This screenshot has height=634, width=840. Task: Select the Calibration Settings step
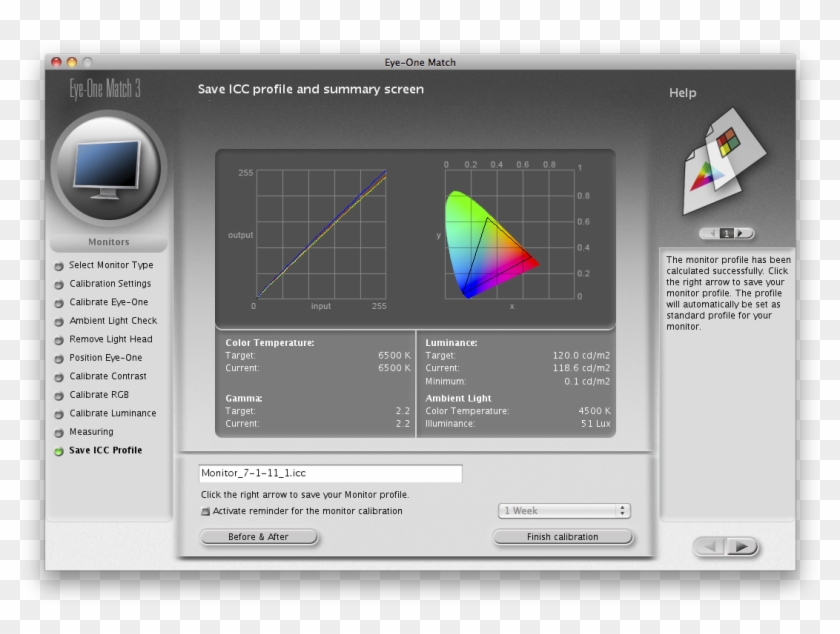coord(100,283)
